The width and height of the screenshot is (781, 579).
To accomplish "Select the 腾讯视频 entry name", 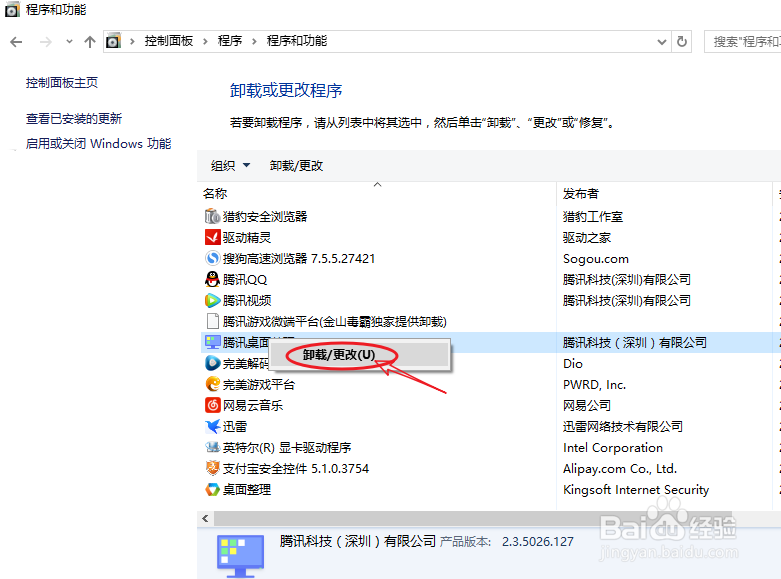I will (247, 300).
